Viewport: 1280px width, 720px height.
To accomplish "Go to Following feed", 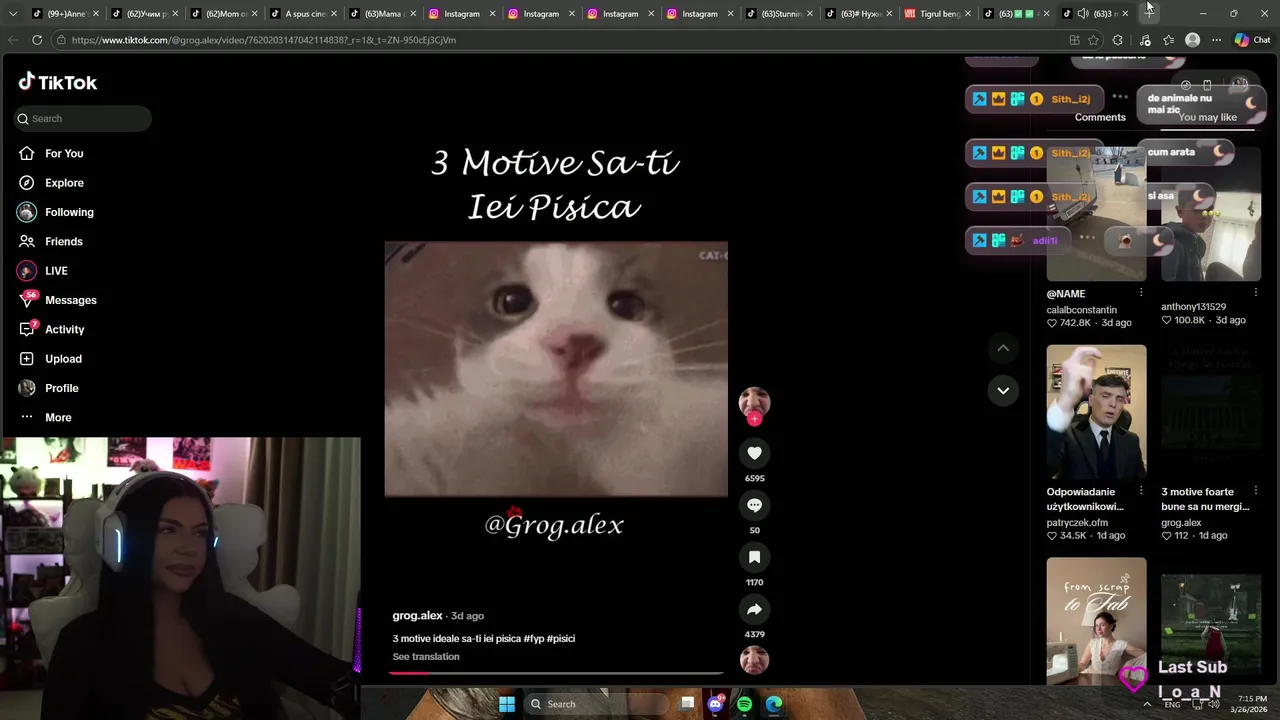I will click(x=69, y=212).
